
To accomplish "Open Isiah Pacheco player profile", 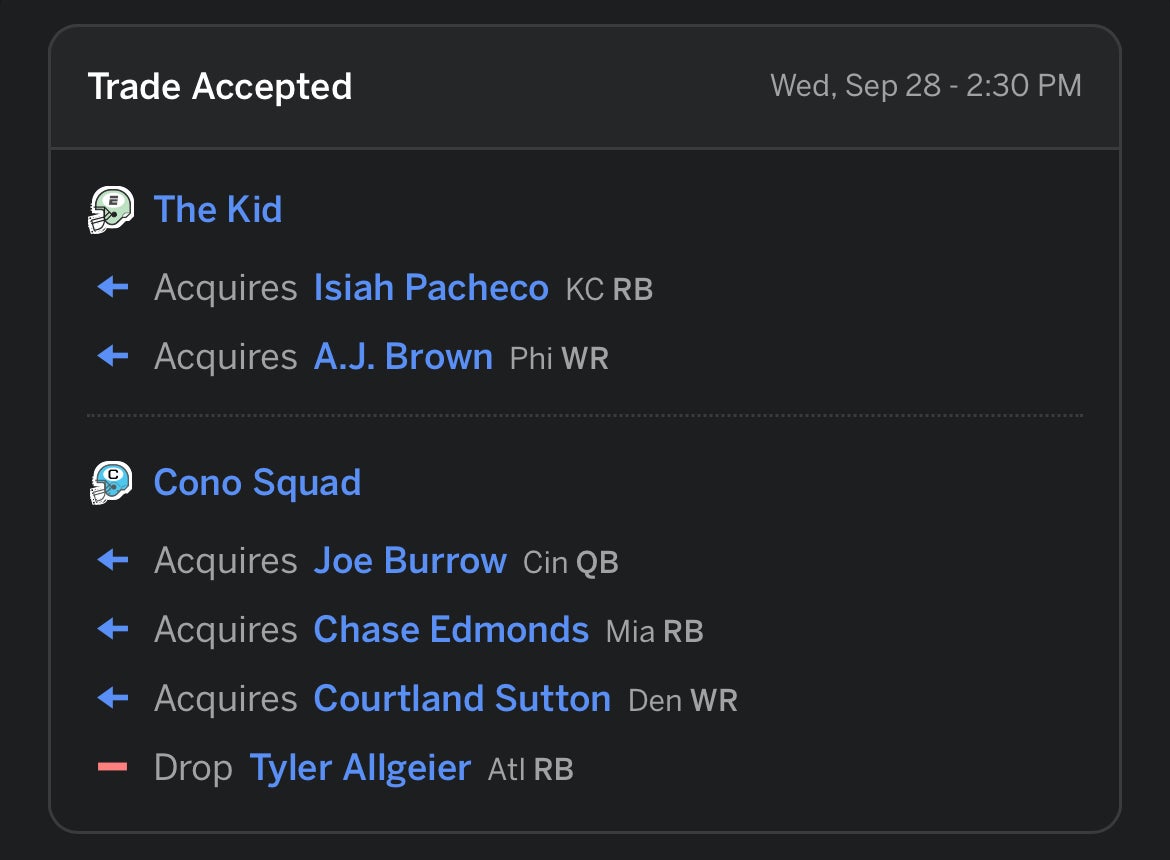I will click(431, 289).
